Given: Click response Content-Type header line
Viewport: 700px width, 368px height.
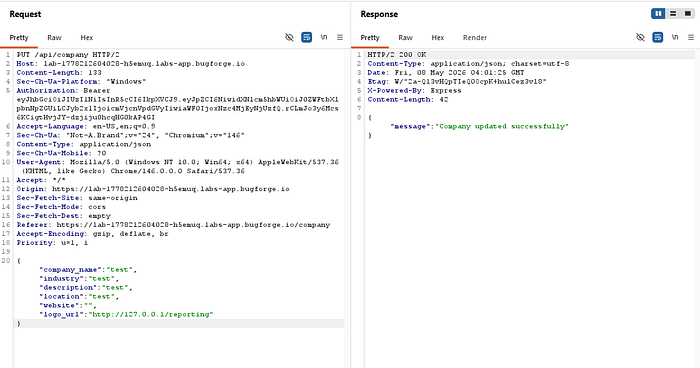Looking at the screenshot, I should click(x=468, y=63).
